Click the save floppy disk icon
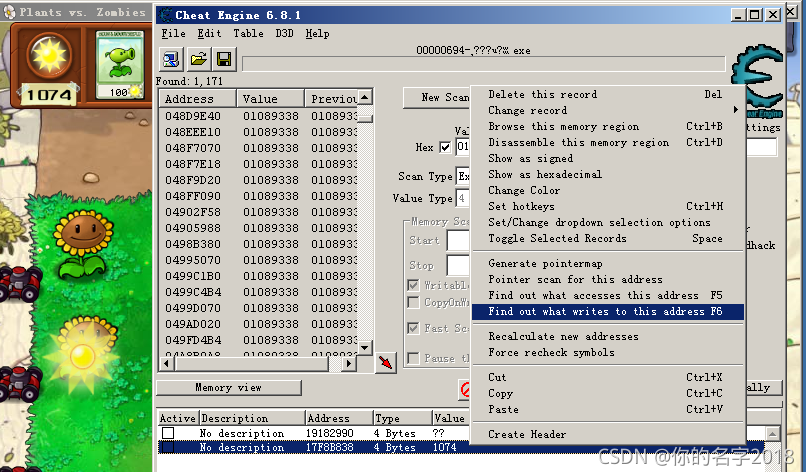Viewport: 806px width, 472px height. point(224,59)
